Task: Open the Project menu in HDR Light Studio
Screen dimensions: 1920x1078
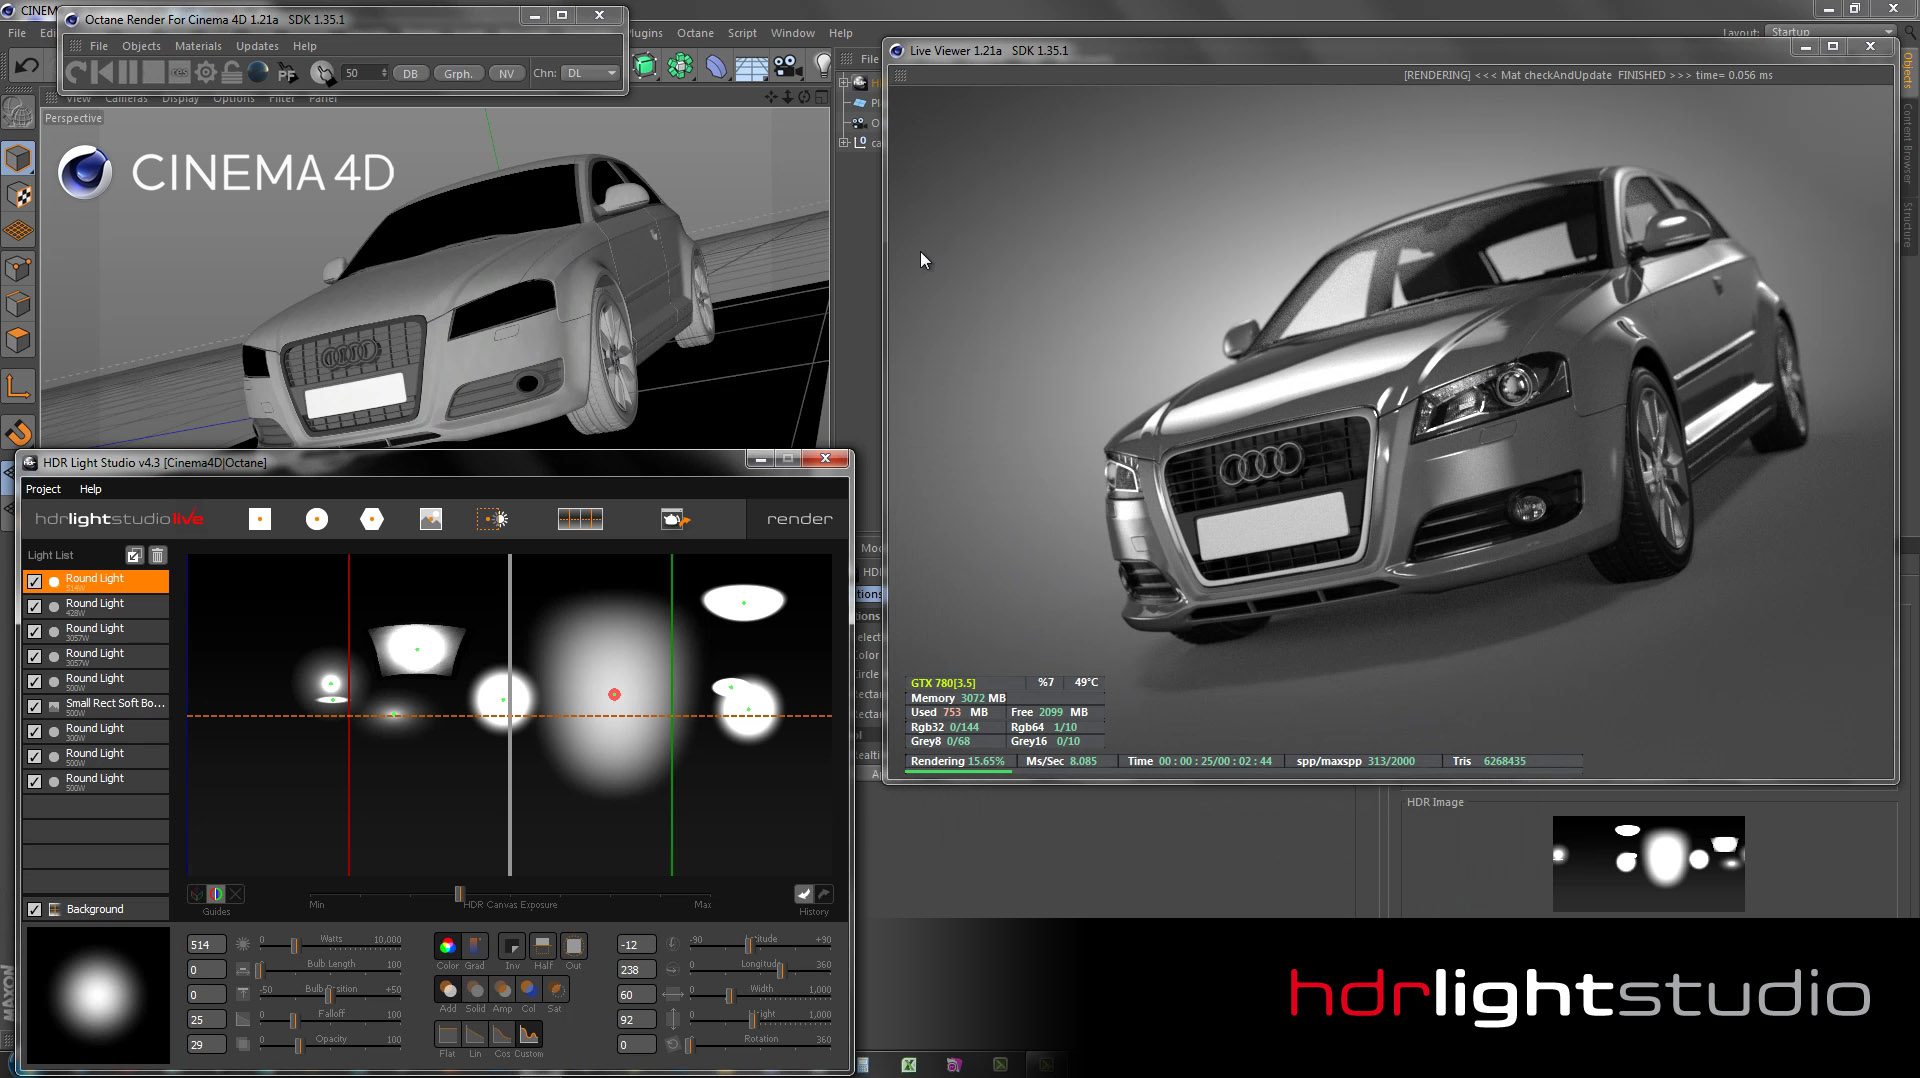Action: tap(43, 489)
